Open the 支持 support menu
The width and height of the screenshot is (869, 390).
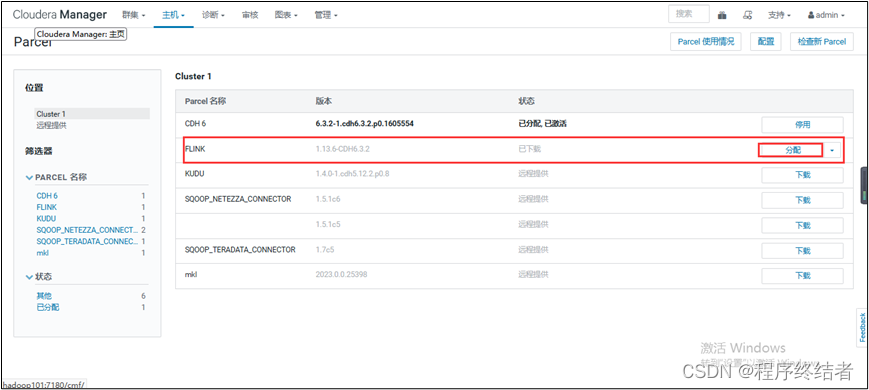click(x=779, y=16)
